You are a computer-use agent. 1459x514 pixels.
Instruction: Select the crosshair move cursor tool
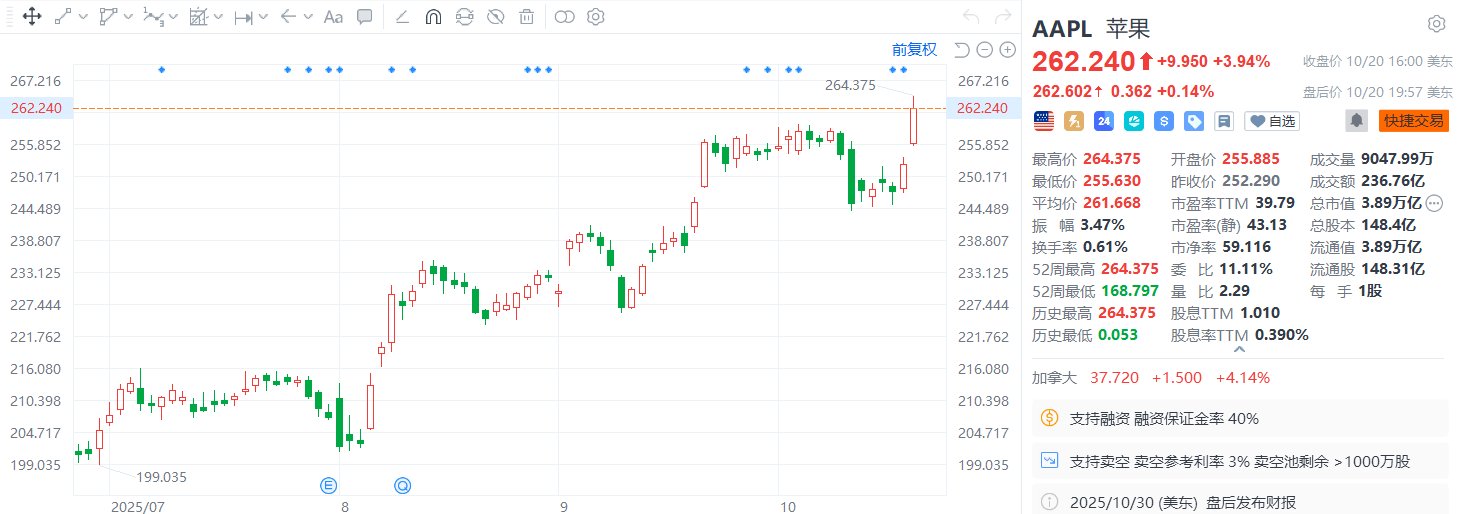31,17
